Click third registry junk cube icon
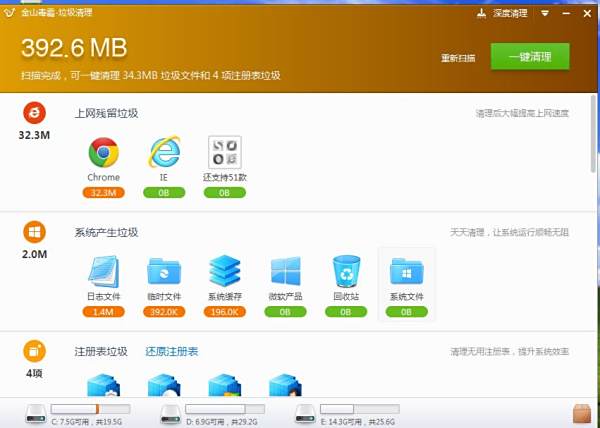This screenshot has width=600, height=428. coord(225,385)
